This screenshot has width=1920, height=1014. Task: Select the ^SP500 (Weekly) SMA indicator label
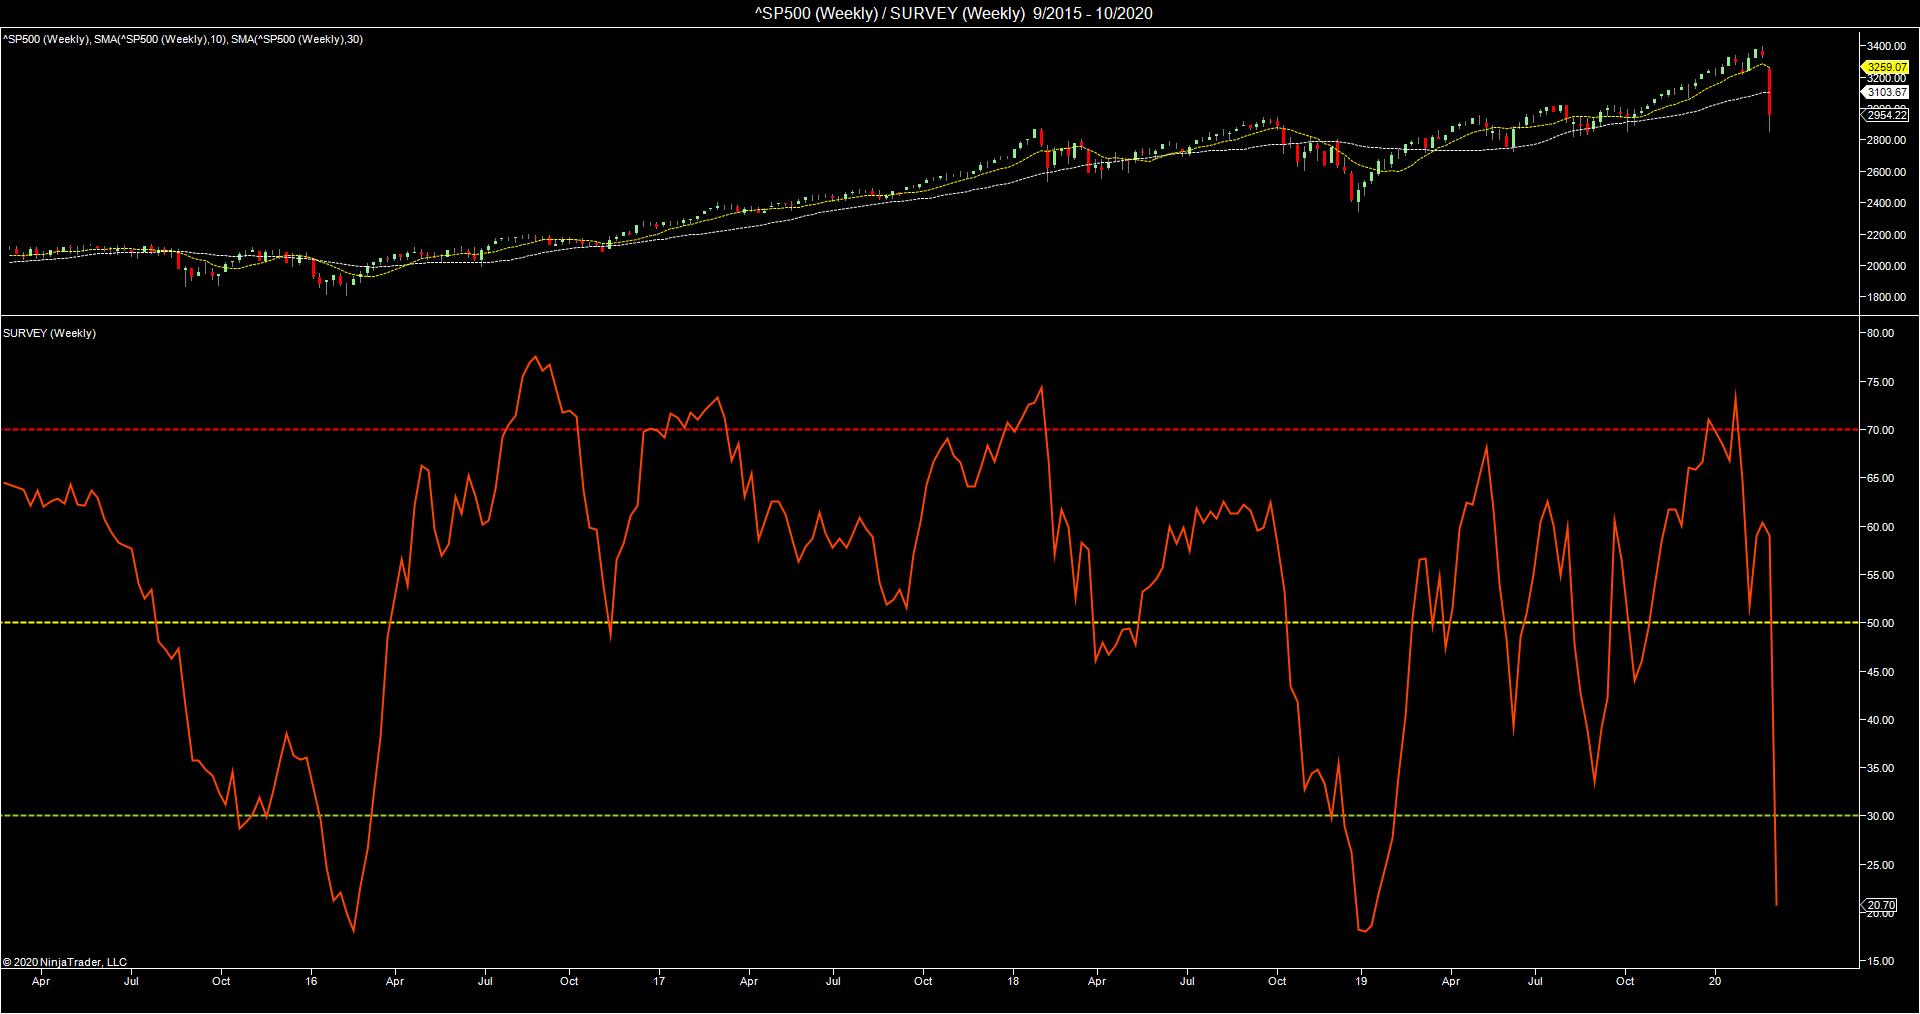pos(183,39)
